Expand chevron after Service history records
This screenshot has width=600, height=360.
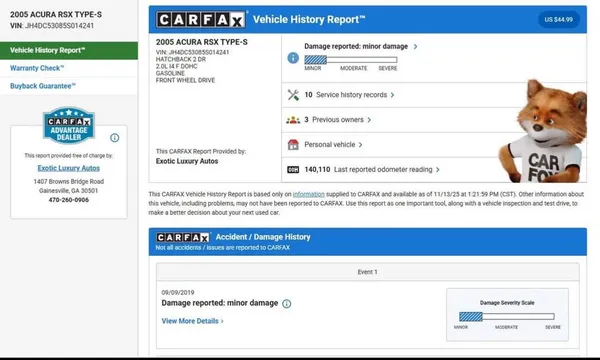(392, 95)
